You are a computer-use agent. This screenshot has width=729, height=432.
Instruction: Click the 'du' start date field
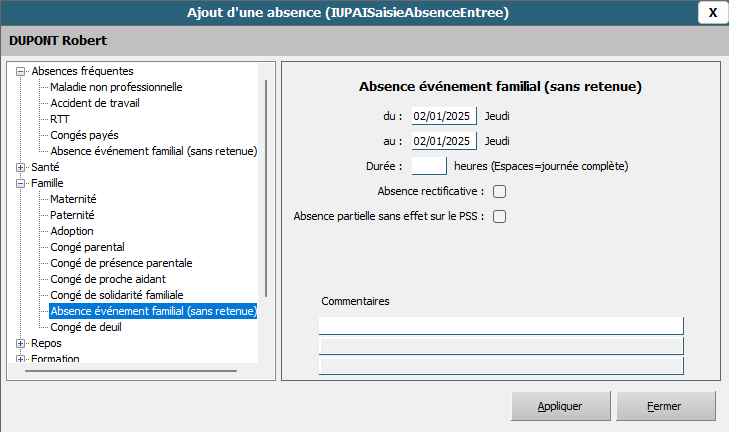444,116
